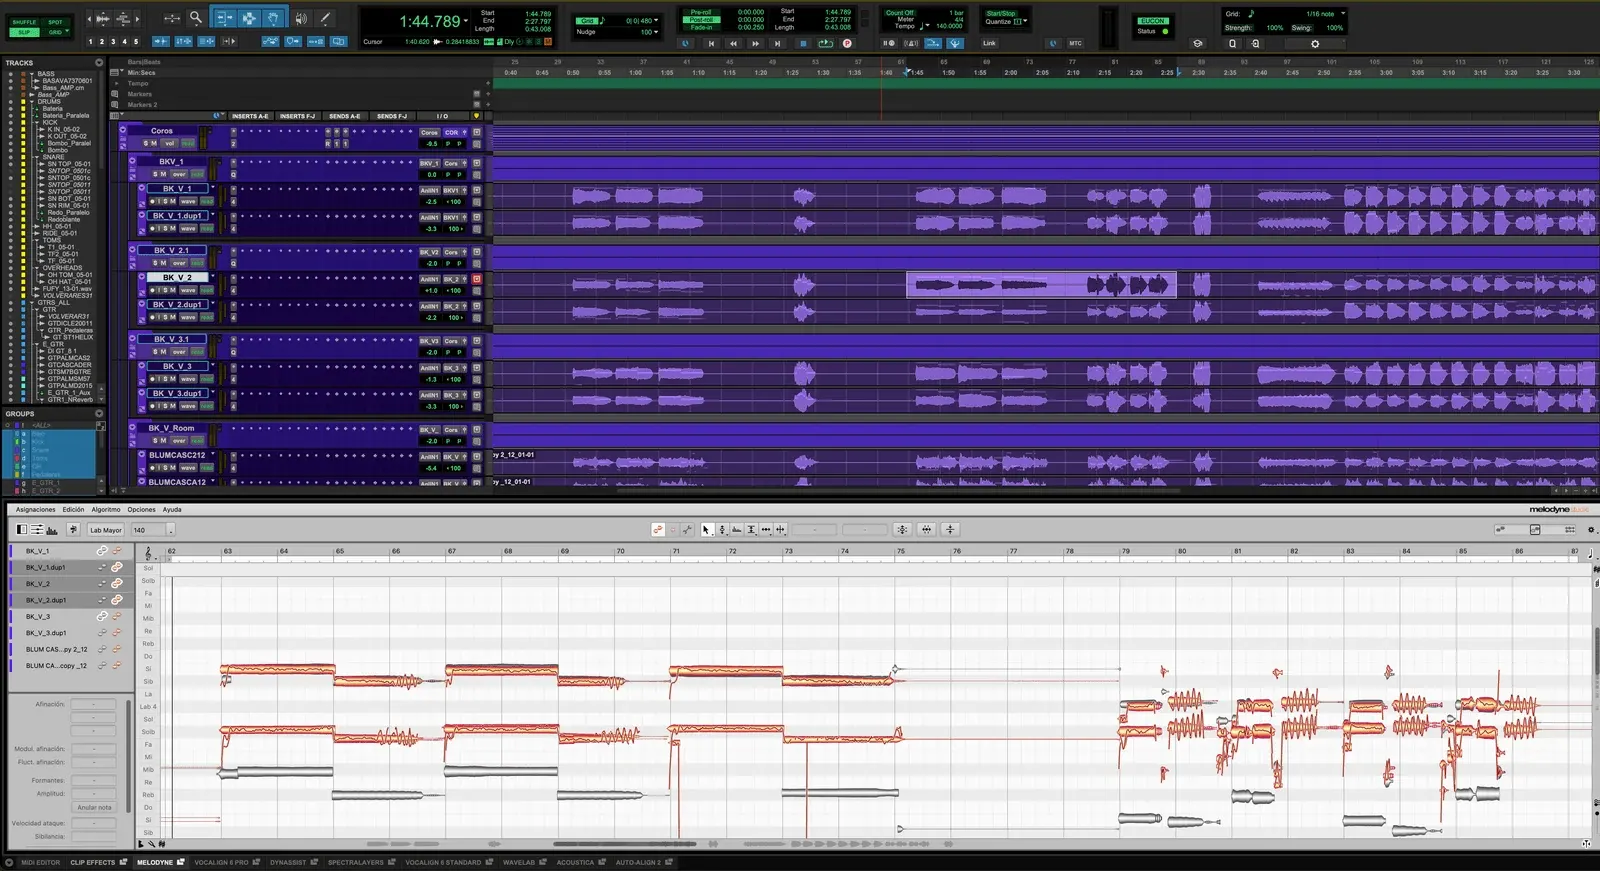Toggle Pre-roll on or off
1600x871 pixels.
pyautogui.click(x=701, y=13)
